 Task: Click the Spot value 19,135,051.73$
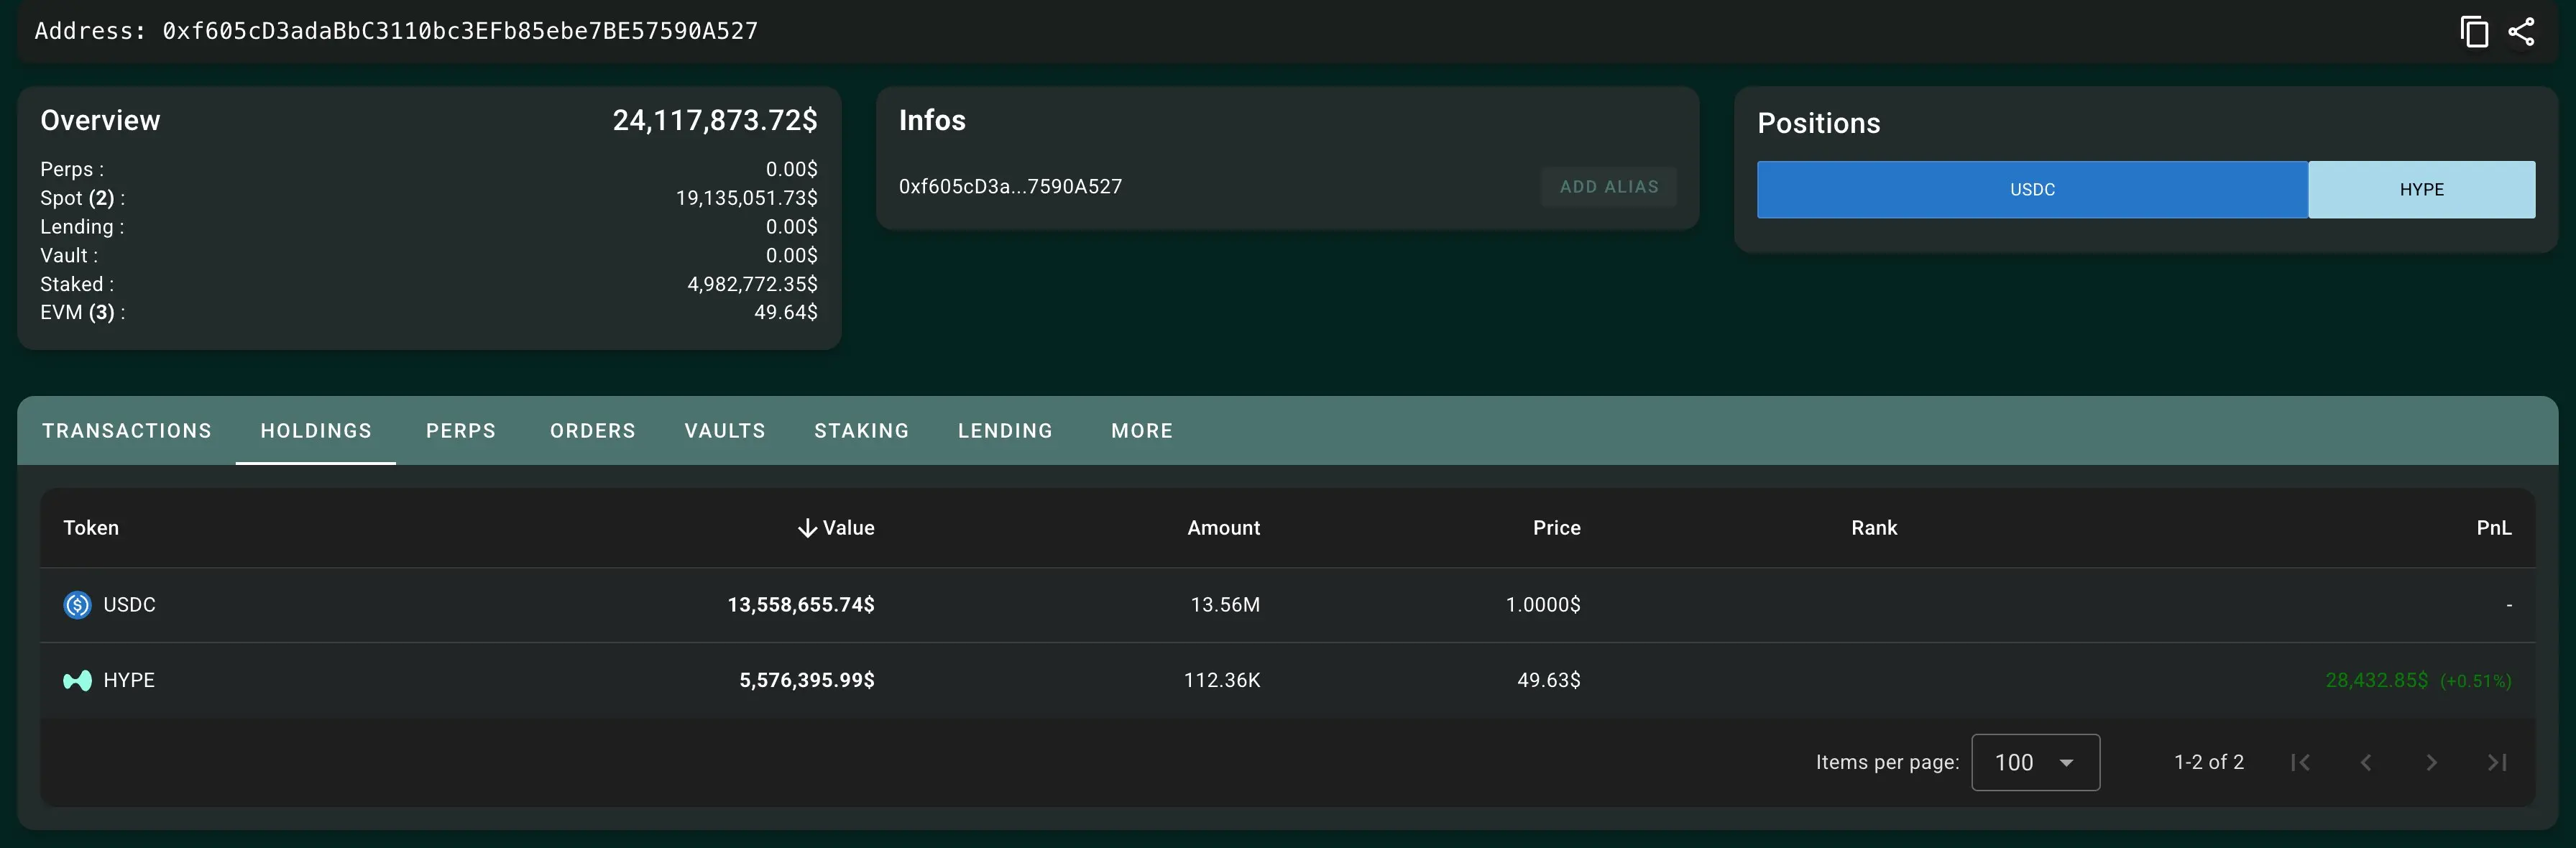click(x=747, y=198)
